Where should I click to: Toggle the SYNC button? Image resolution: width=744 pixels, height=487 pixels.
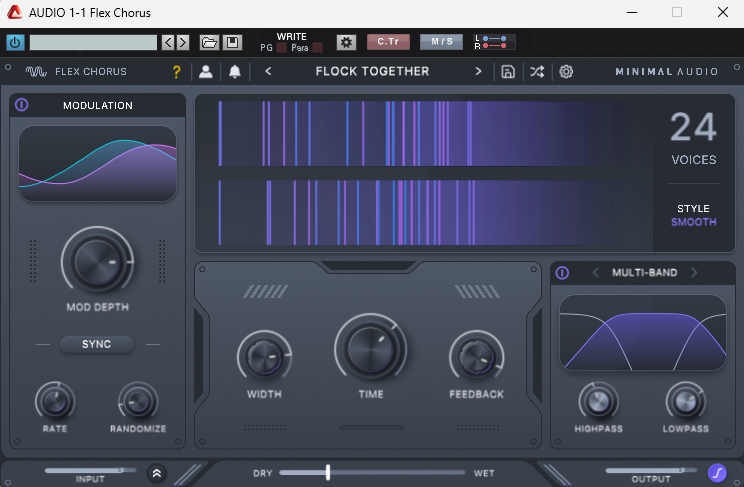click(96, 344)
